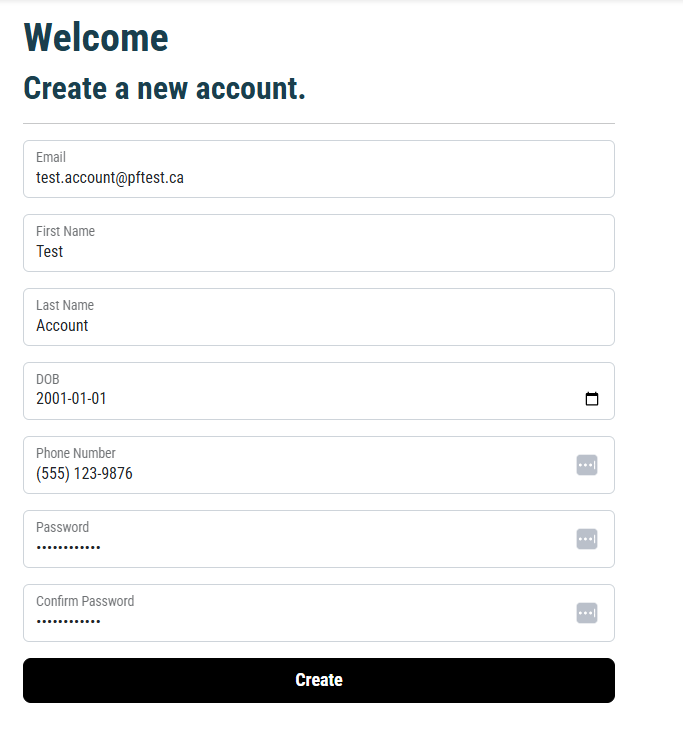The height and width of the screenshot is (744, 683).
Task: Open the DOB calendar date picker
Action: point(592,399)
